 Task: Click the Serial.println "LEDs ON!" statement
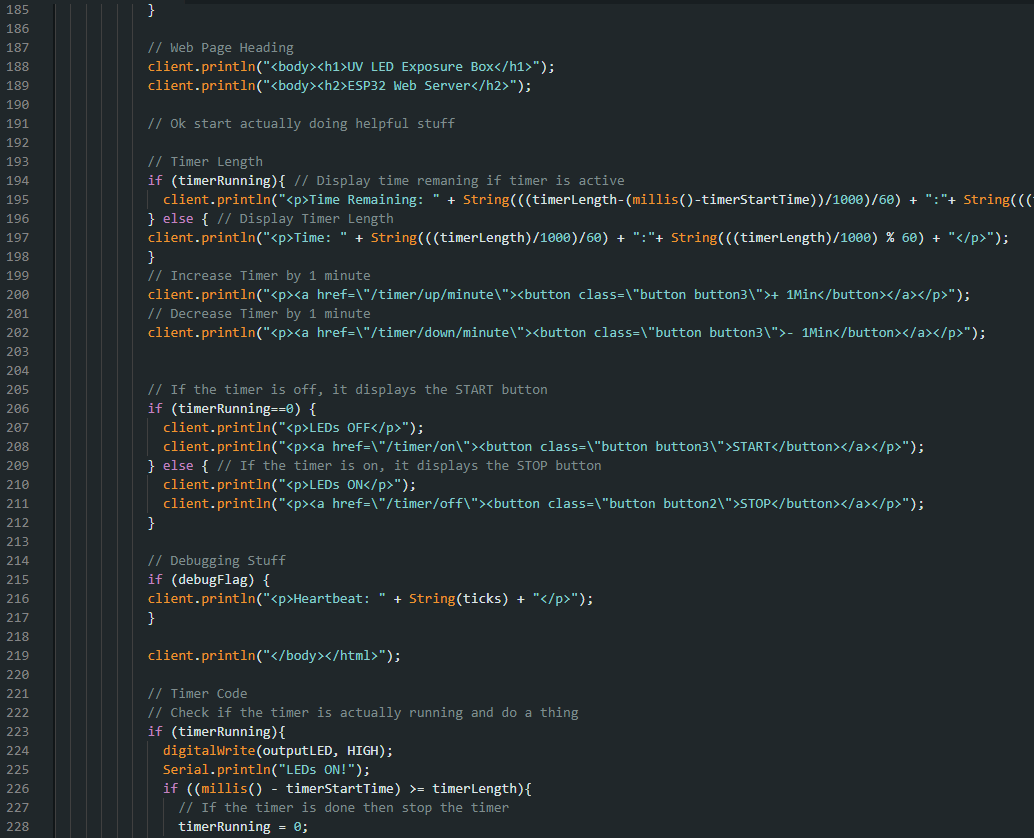pyautogui.click(x=266, y=770)
